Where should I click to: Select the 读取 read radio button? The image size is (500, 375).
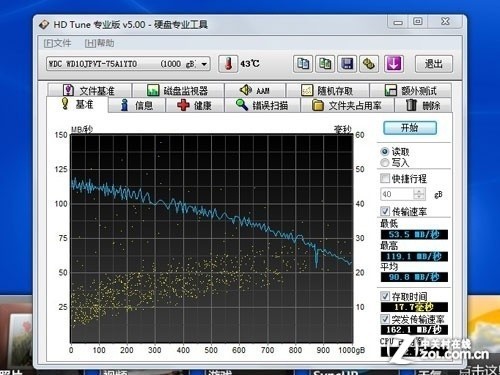pos(385,152)
